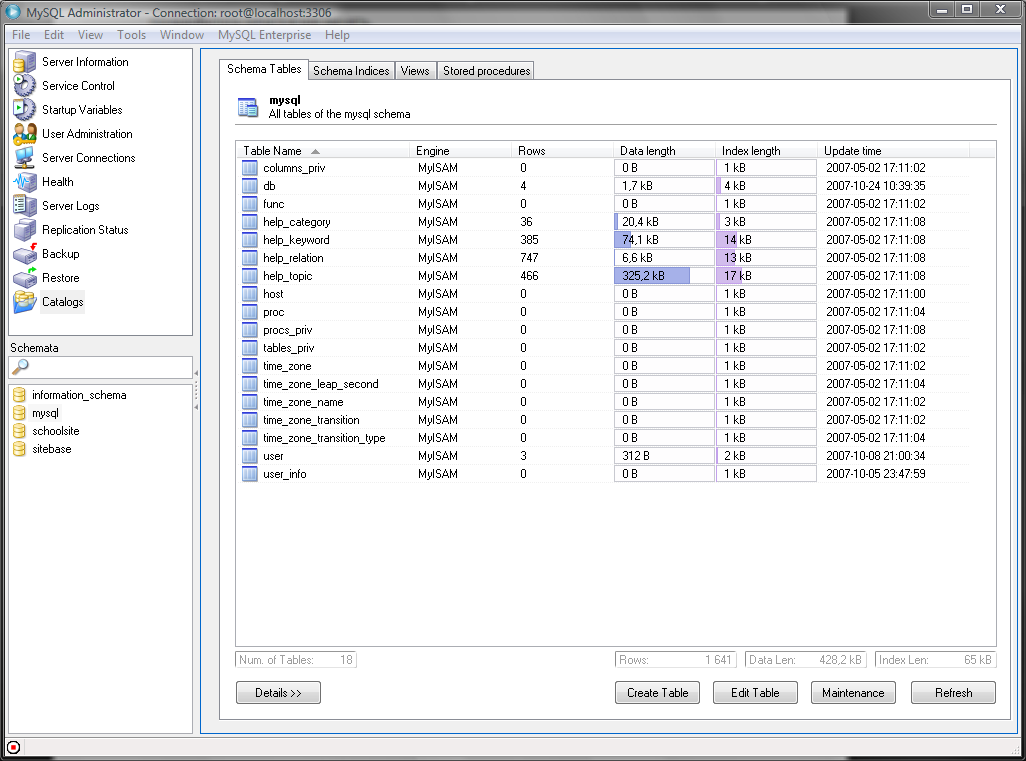Open the Tools menu
The image size is (1026, 761).
(131, 35)
